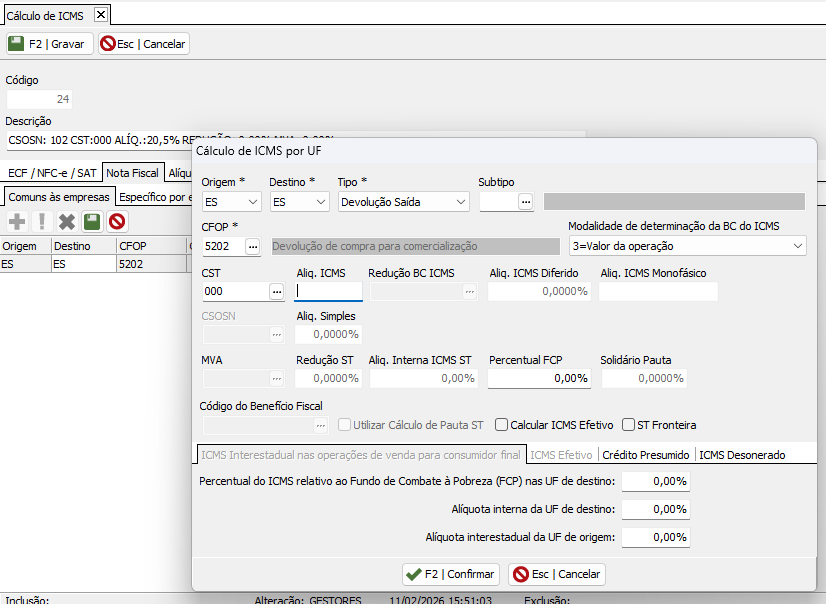Select the ECF / NFC-e / SAT tab

pyautogui.click(x=51, y=173)
